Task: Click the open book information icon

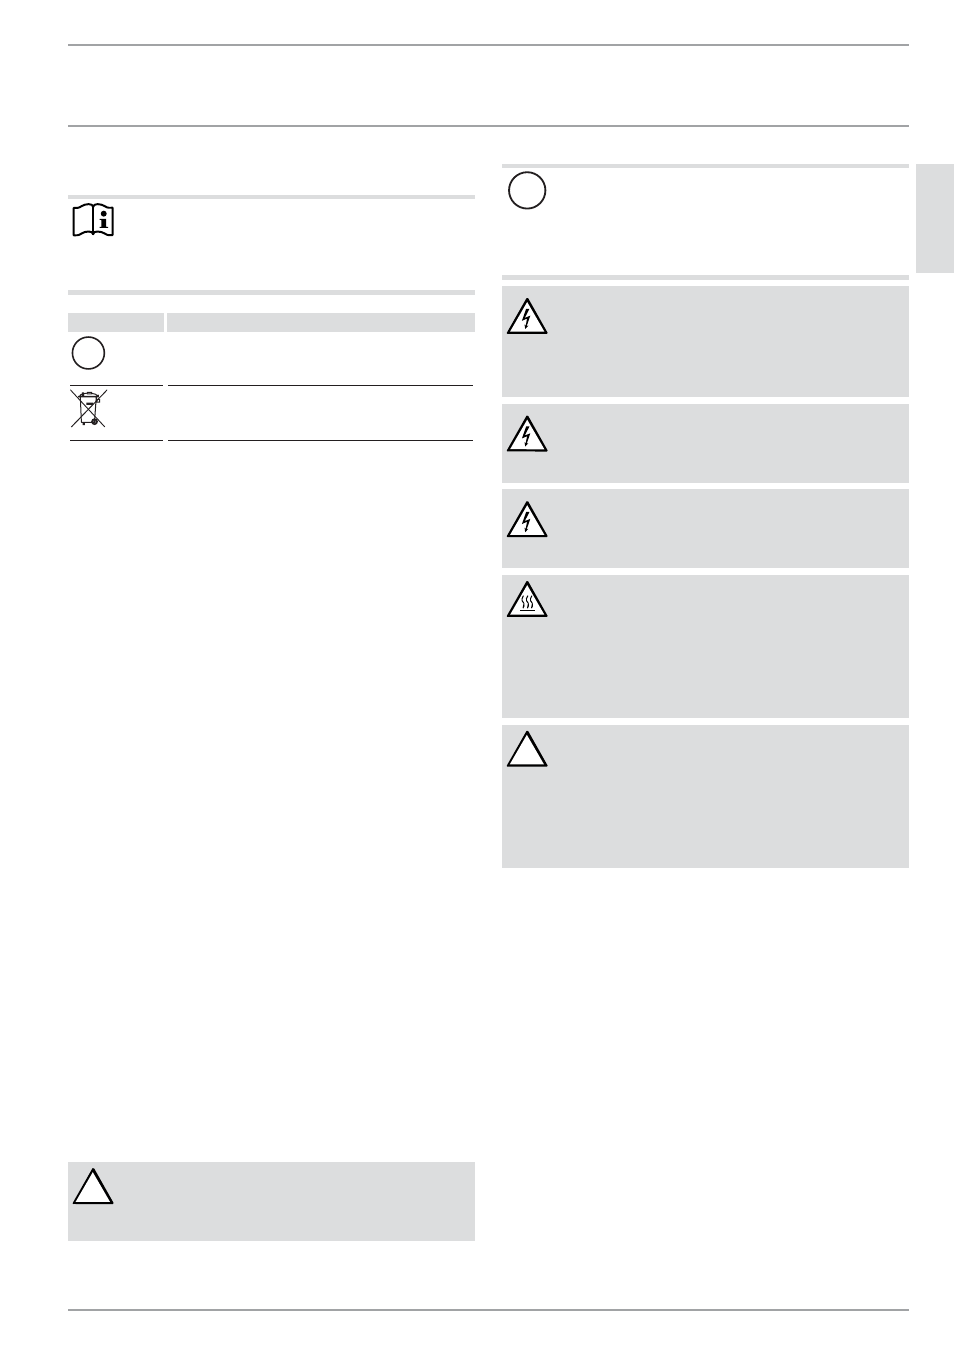Action: coord(93,220)
